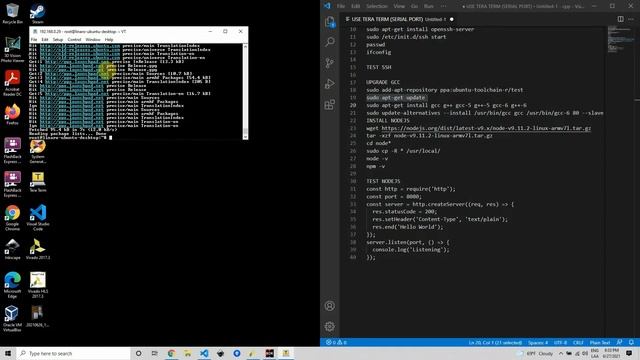Click the Task View taskbar button

[154, 353]
